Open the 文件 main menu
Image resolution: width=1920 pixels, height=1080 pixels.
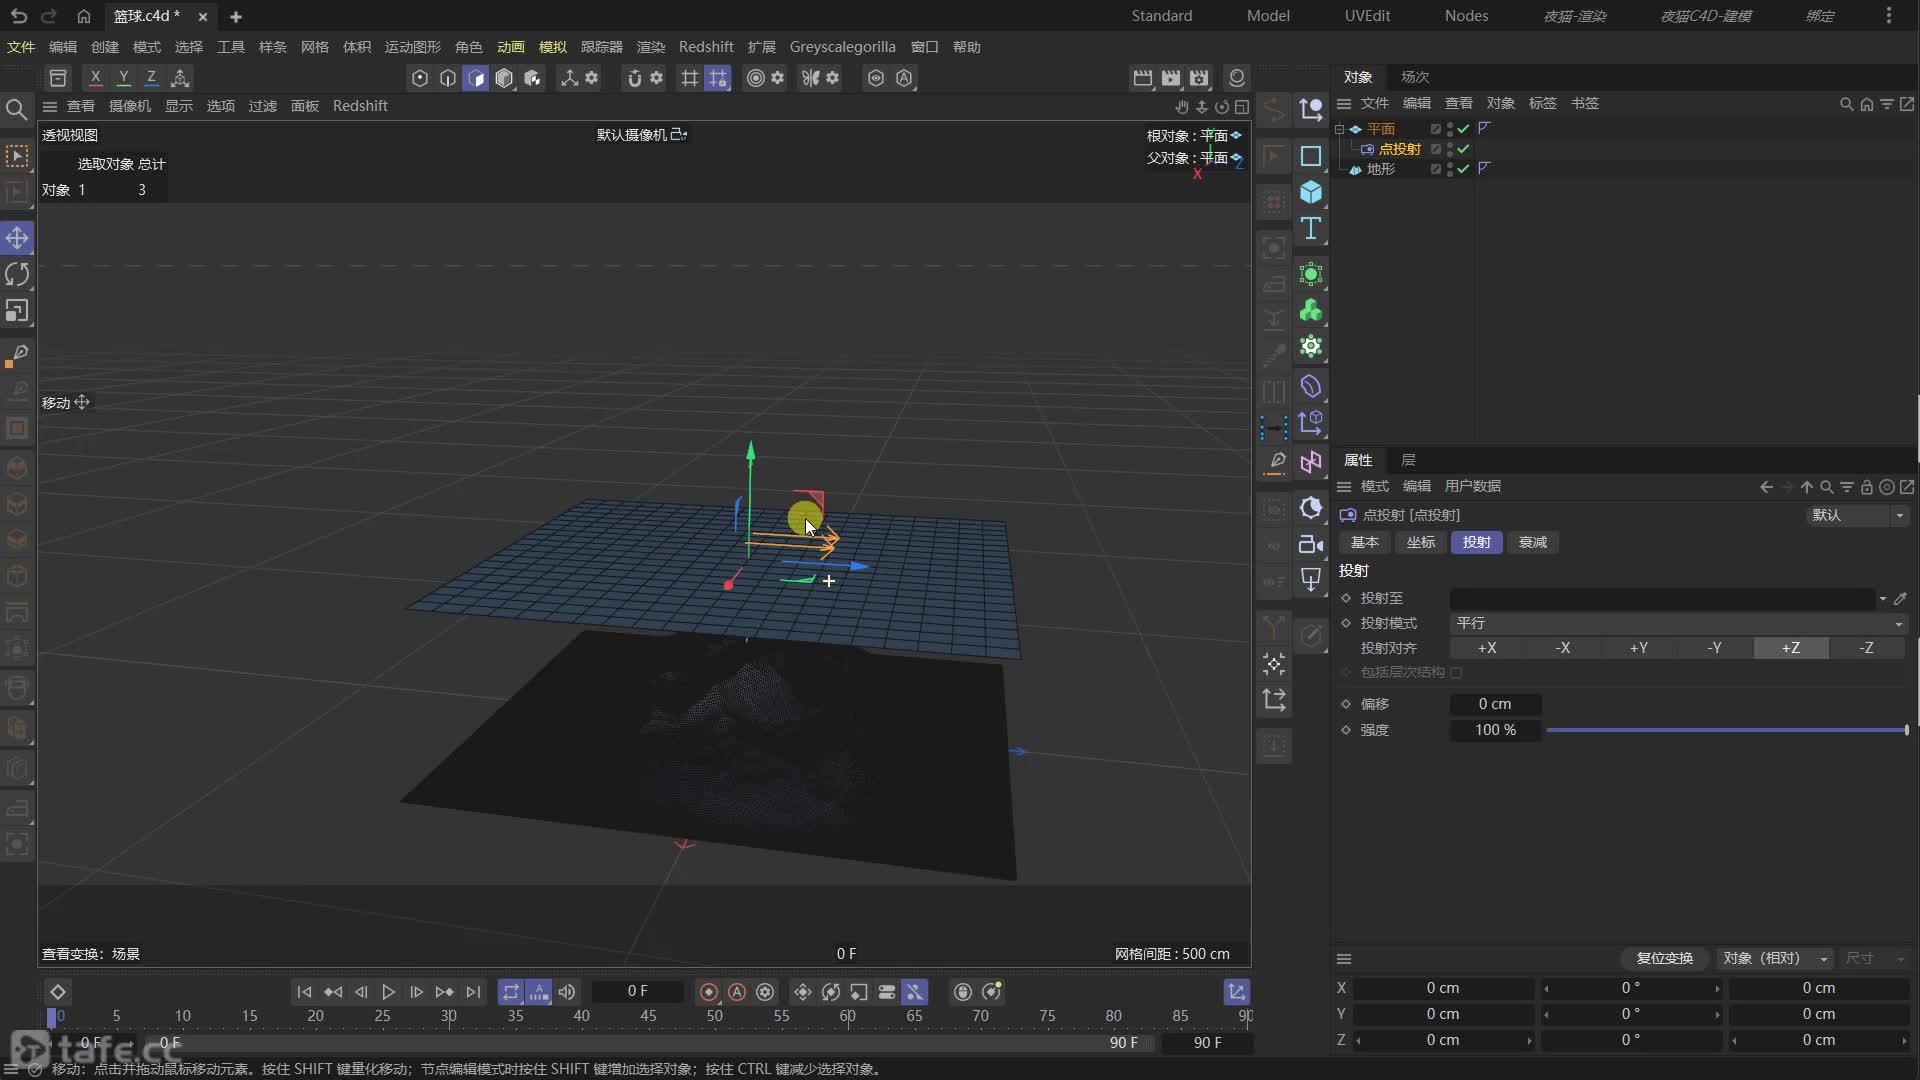(21, 47)
